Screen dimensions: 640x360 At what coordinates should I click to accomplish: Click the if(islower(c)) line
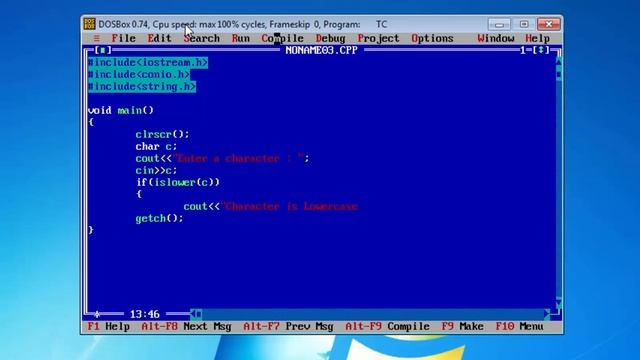178,182
